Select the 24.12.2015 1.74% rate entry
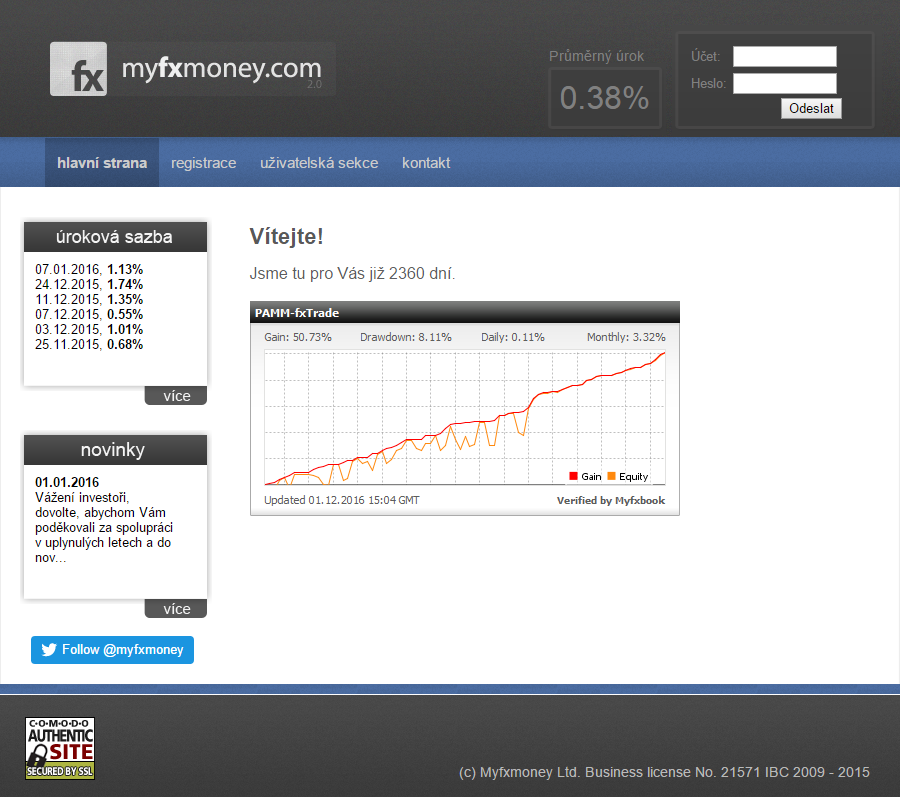 pos(89,284)
